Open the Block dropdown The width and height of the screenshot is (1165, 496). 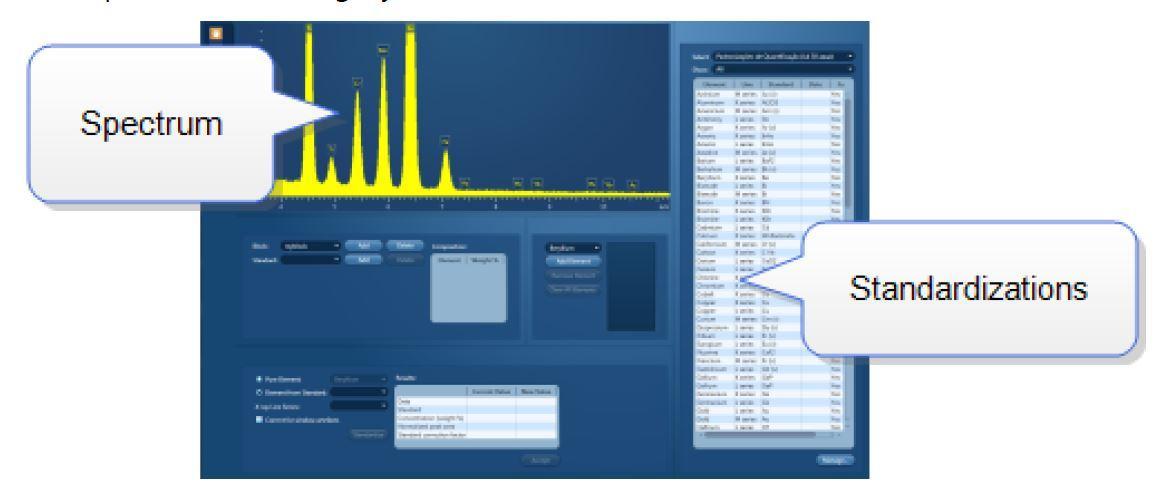click(309, 245)
